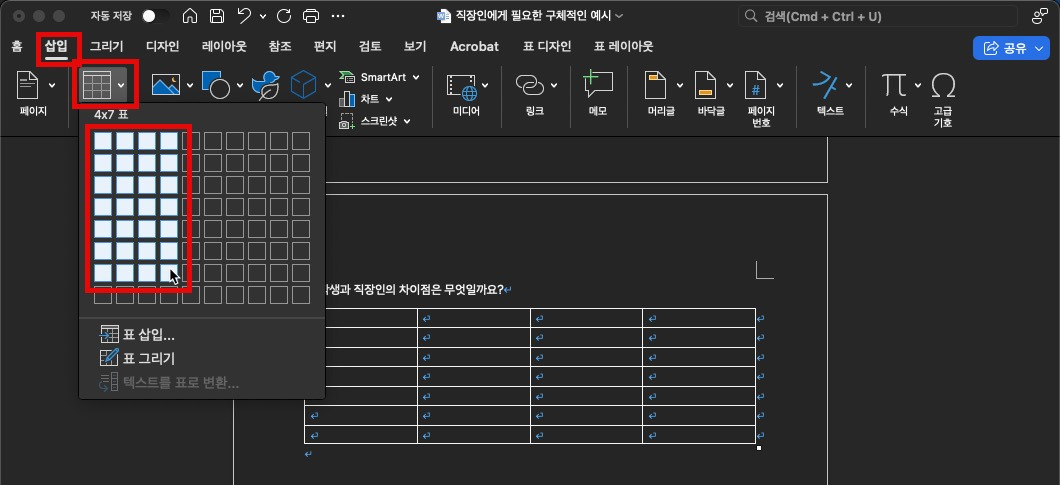The height and width of the screenshot is (485, 1060).
Task: Expand the undo history arrow
Action: [x=262, y=16]
